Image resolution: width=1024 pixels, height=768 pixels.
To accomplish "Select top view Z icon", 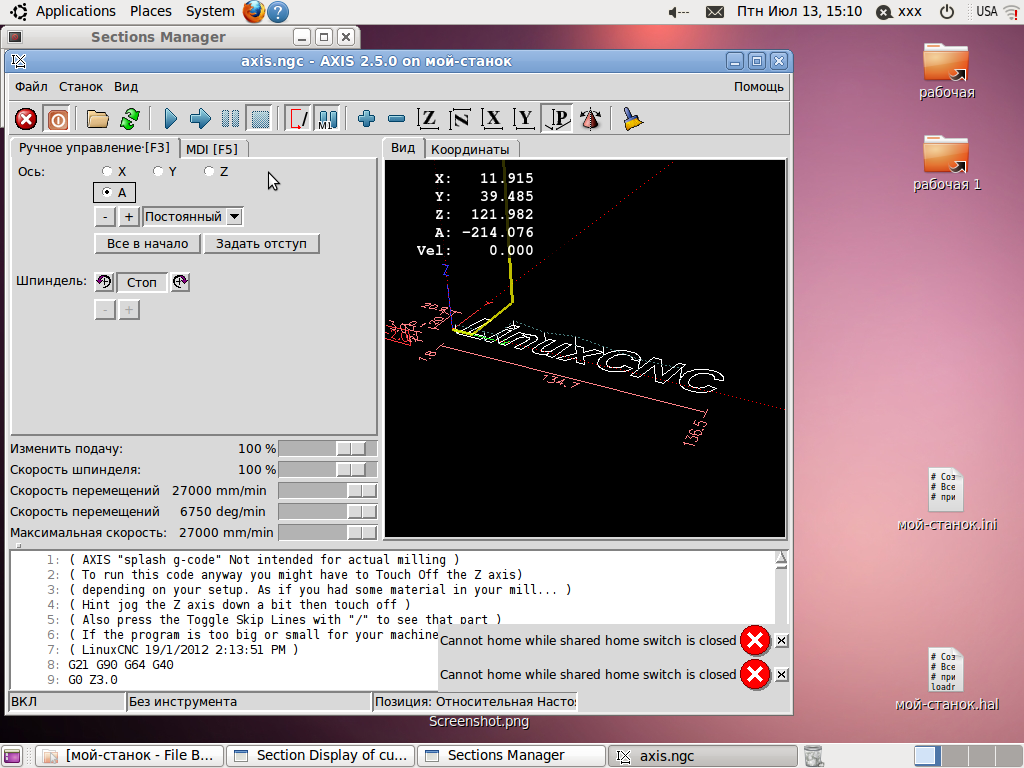I will (x=428, y=119).
